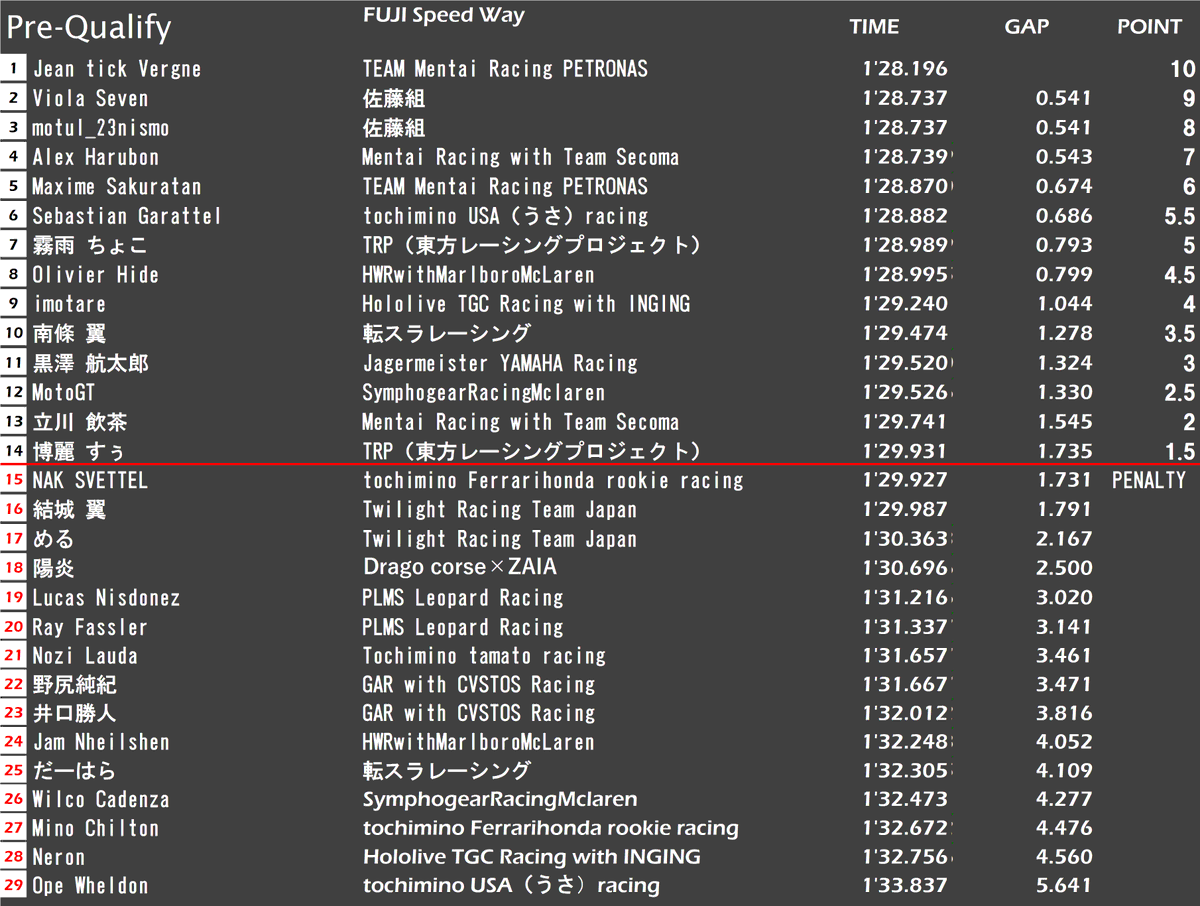1200x906 pixels.
Task: Click the FUJI Speed Way title
Action: click(x=444, y=15)
